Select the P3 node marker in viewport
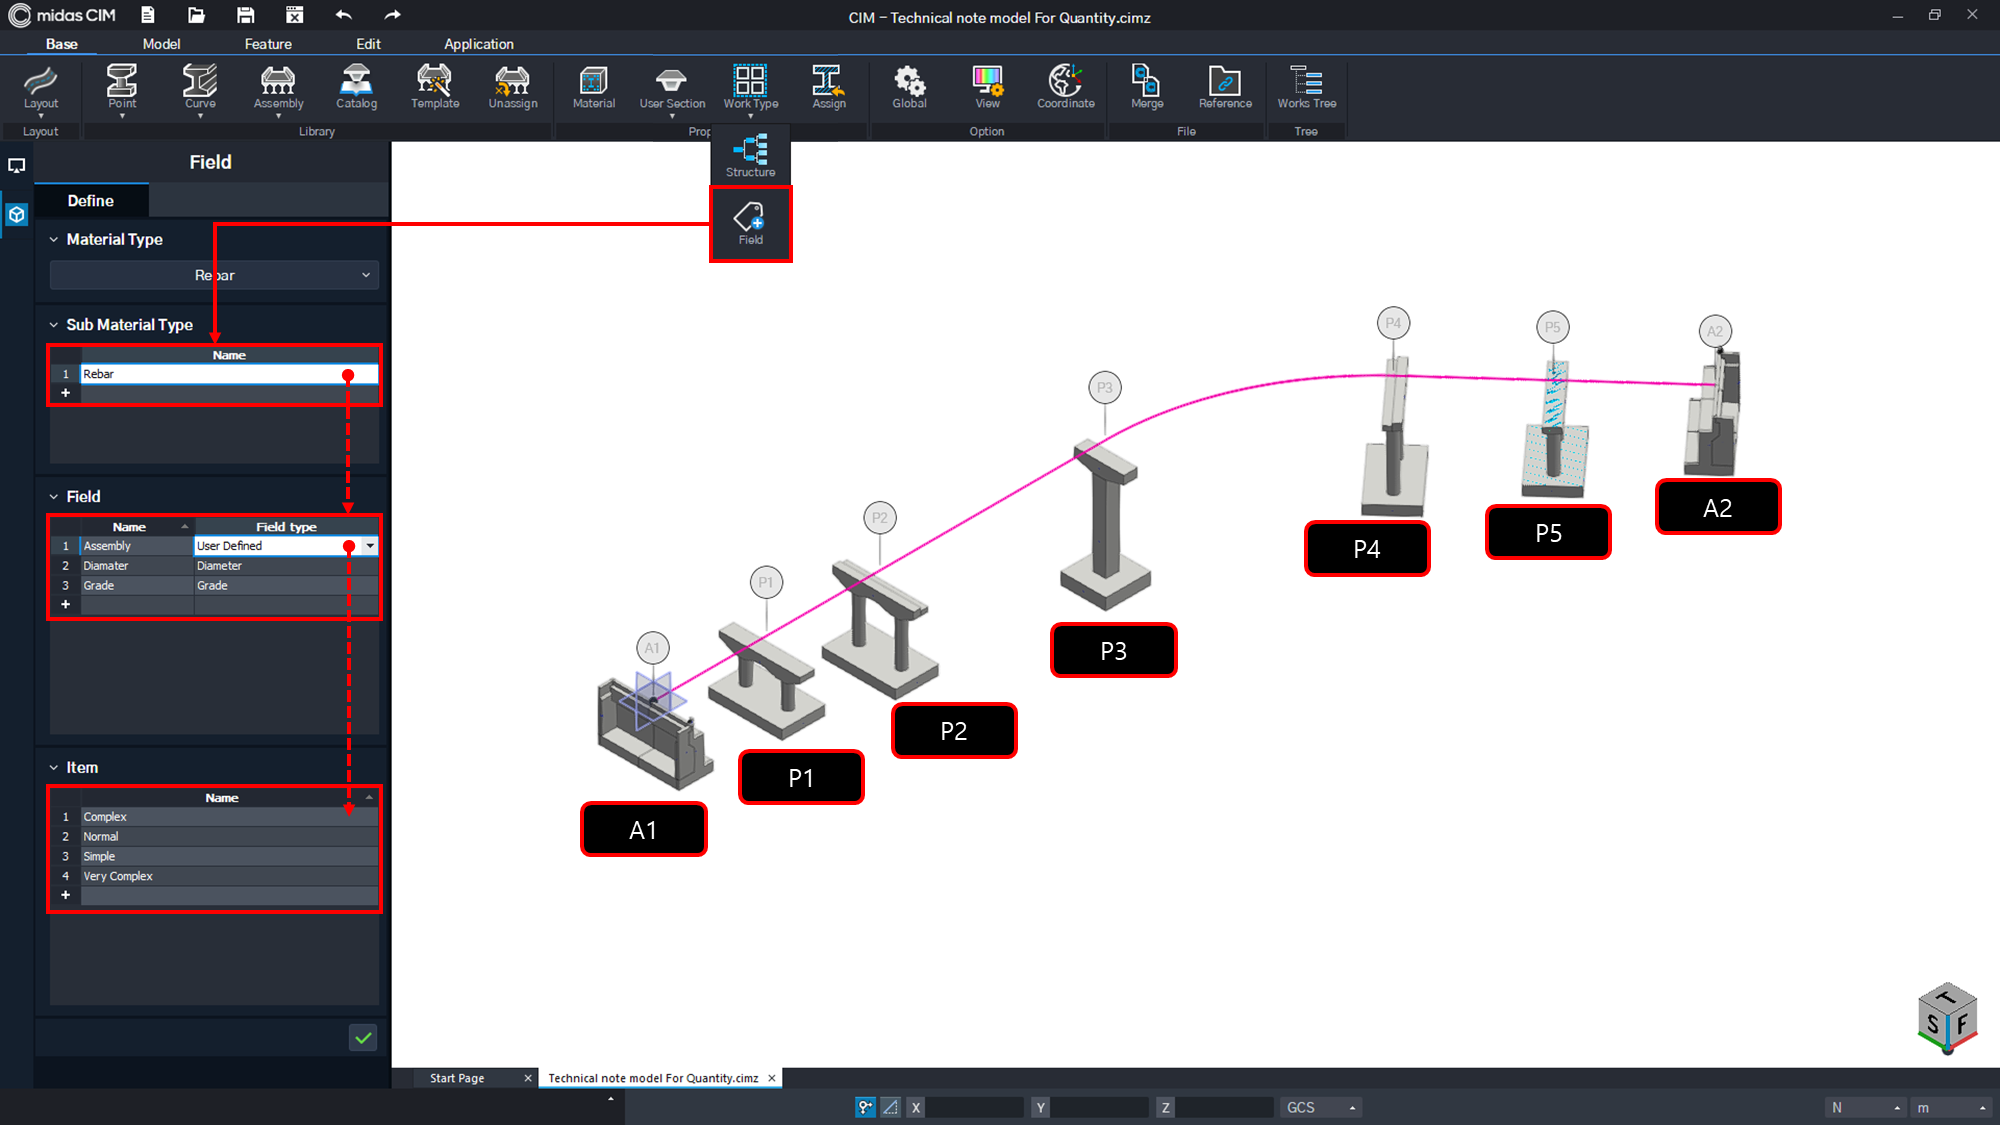Image resolution: width=2000 pixels, height=1125 pixels. [x=1104, y=388]
